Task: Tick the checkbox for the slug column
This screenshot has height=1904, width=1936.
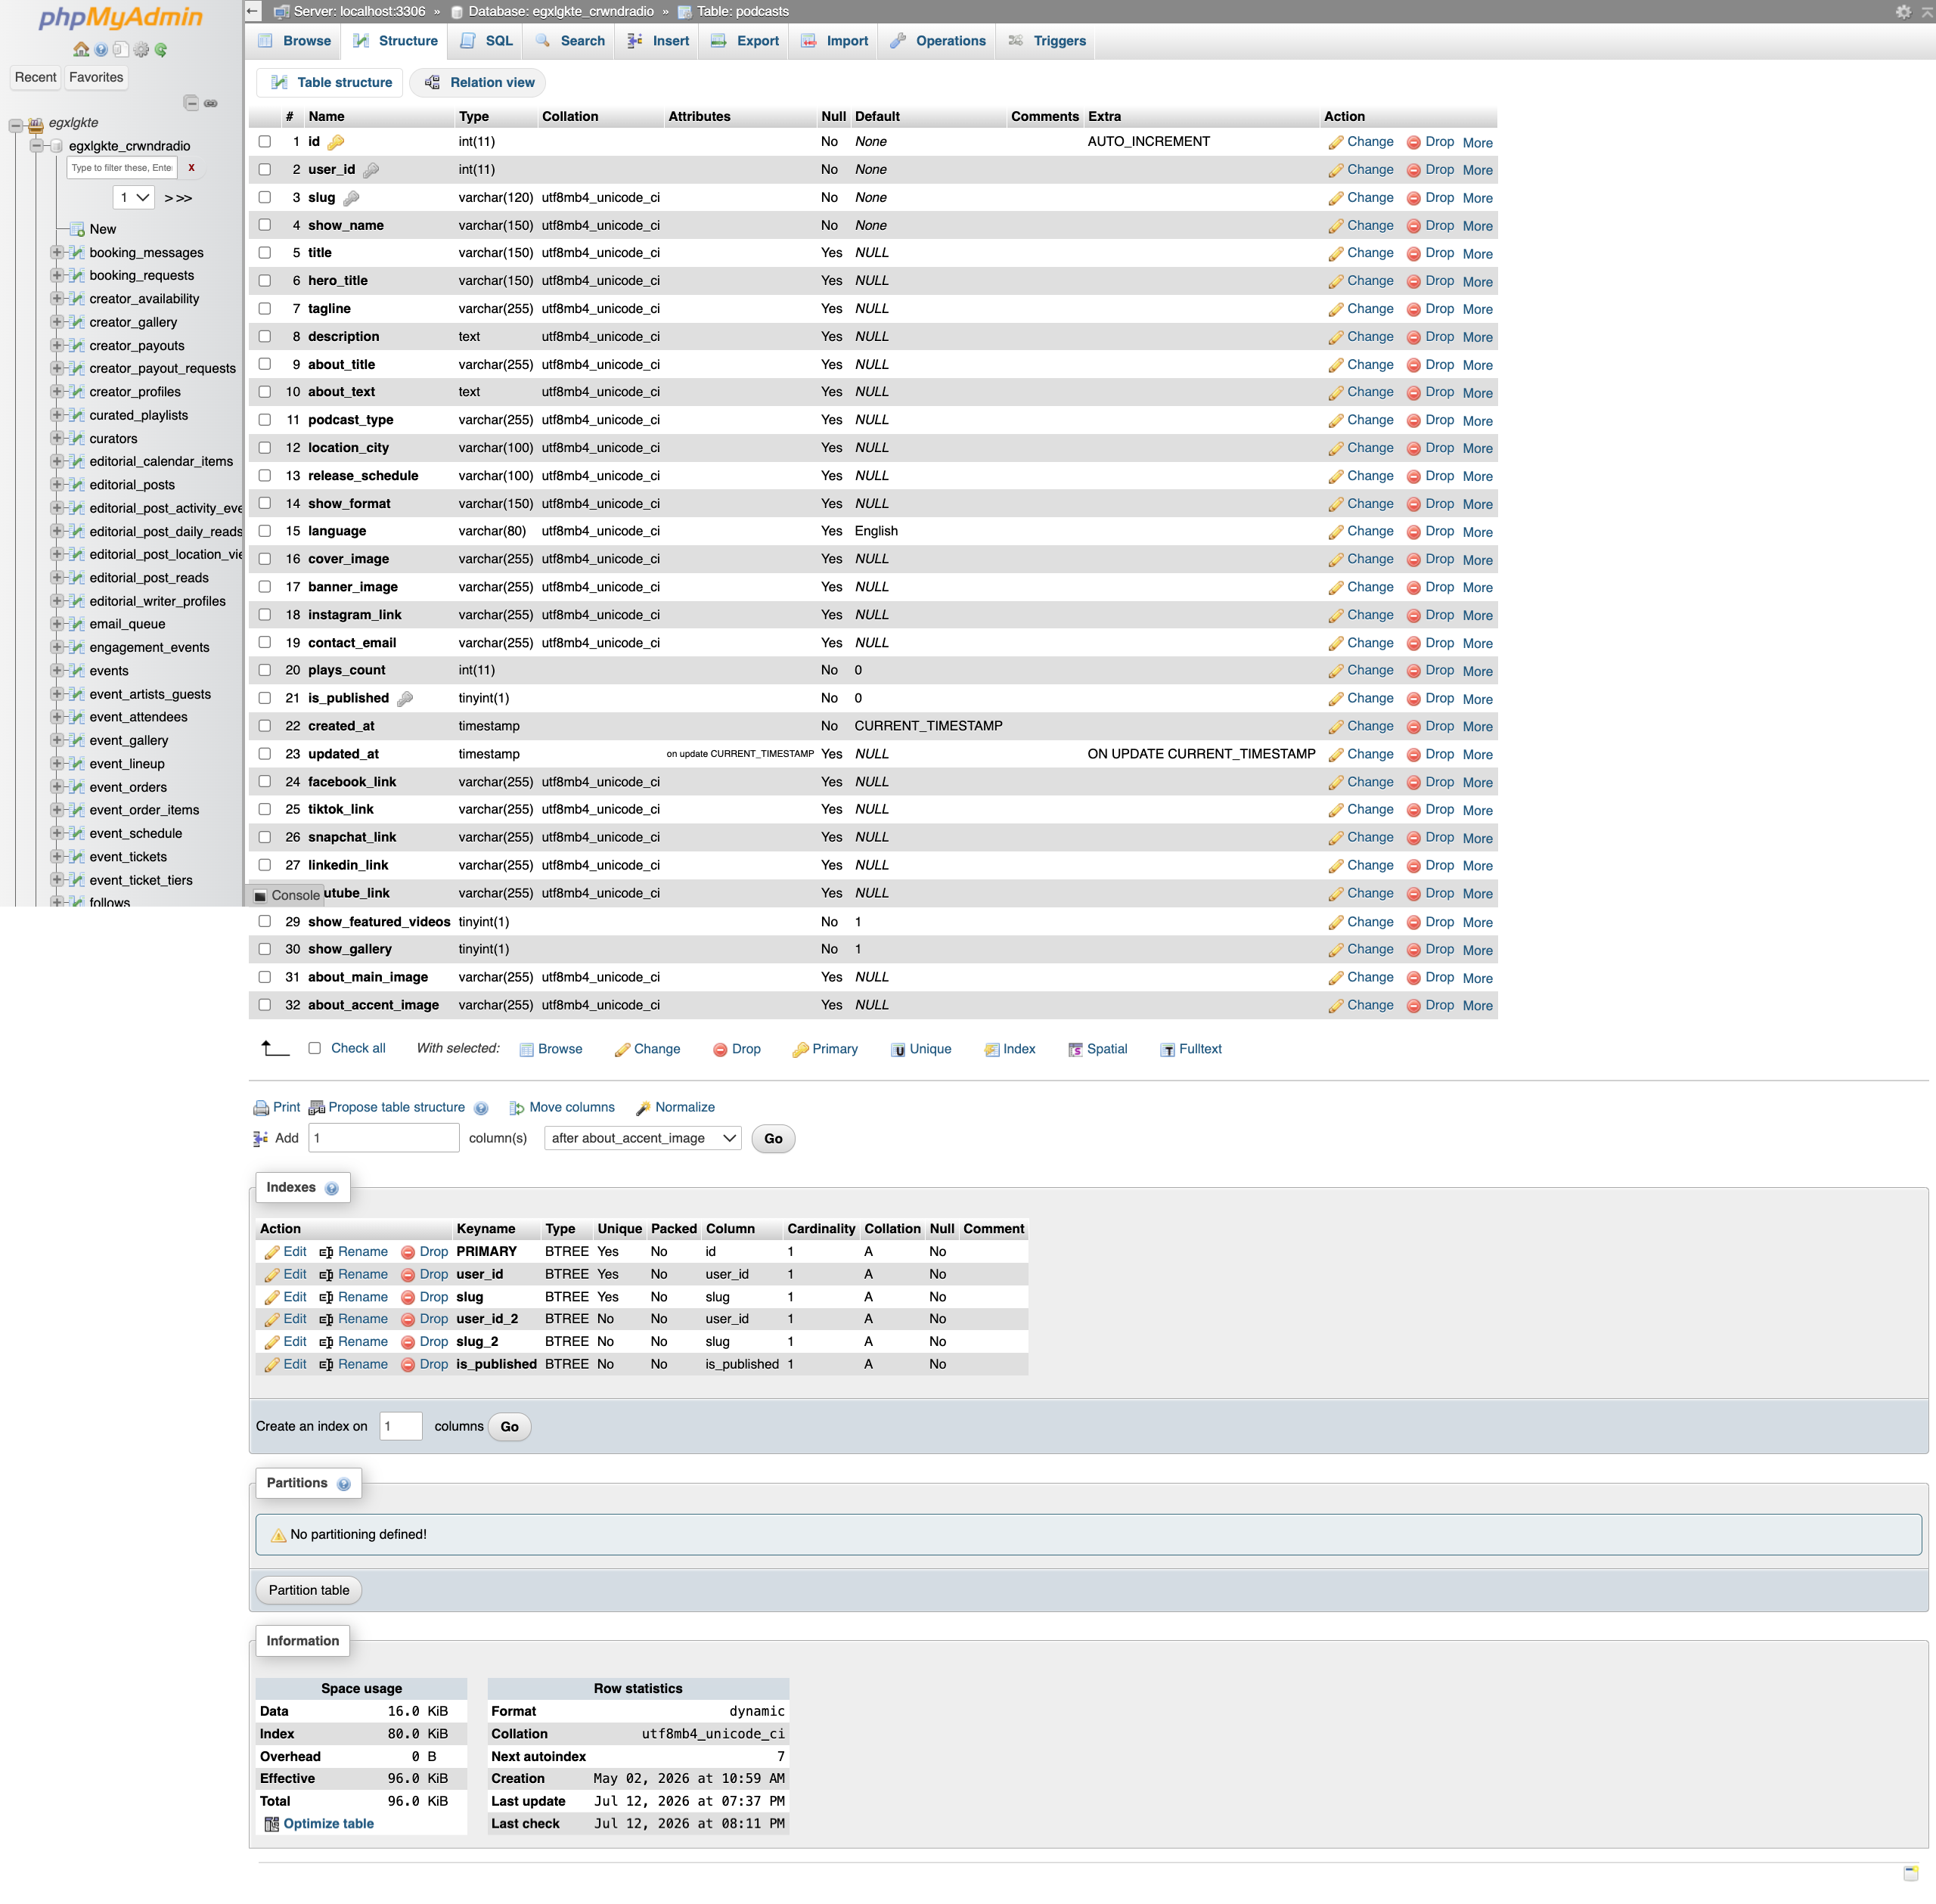Action: click(265, 198)
